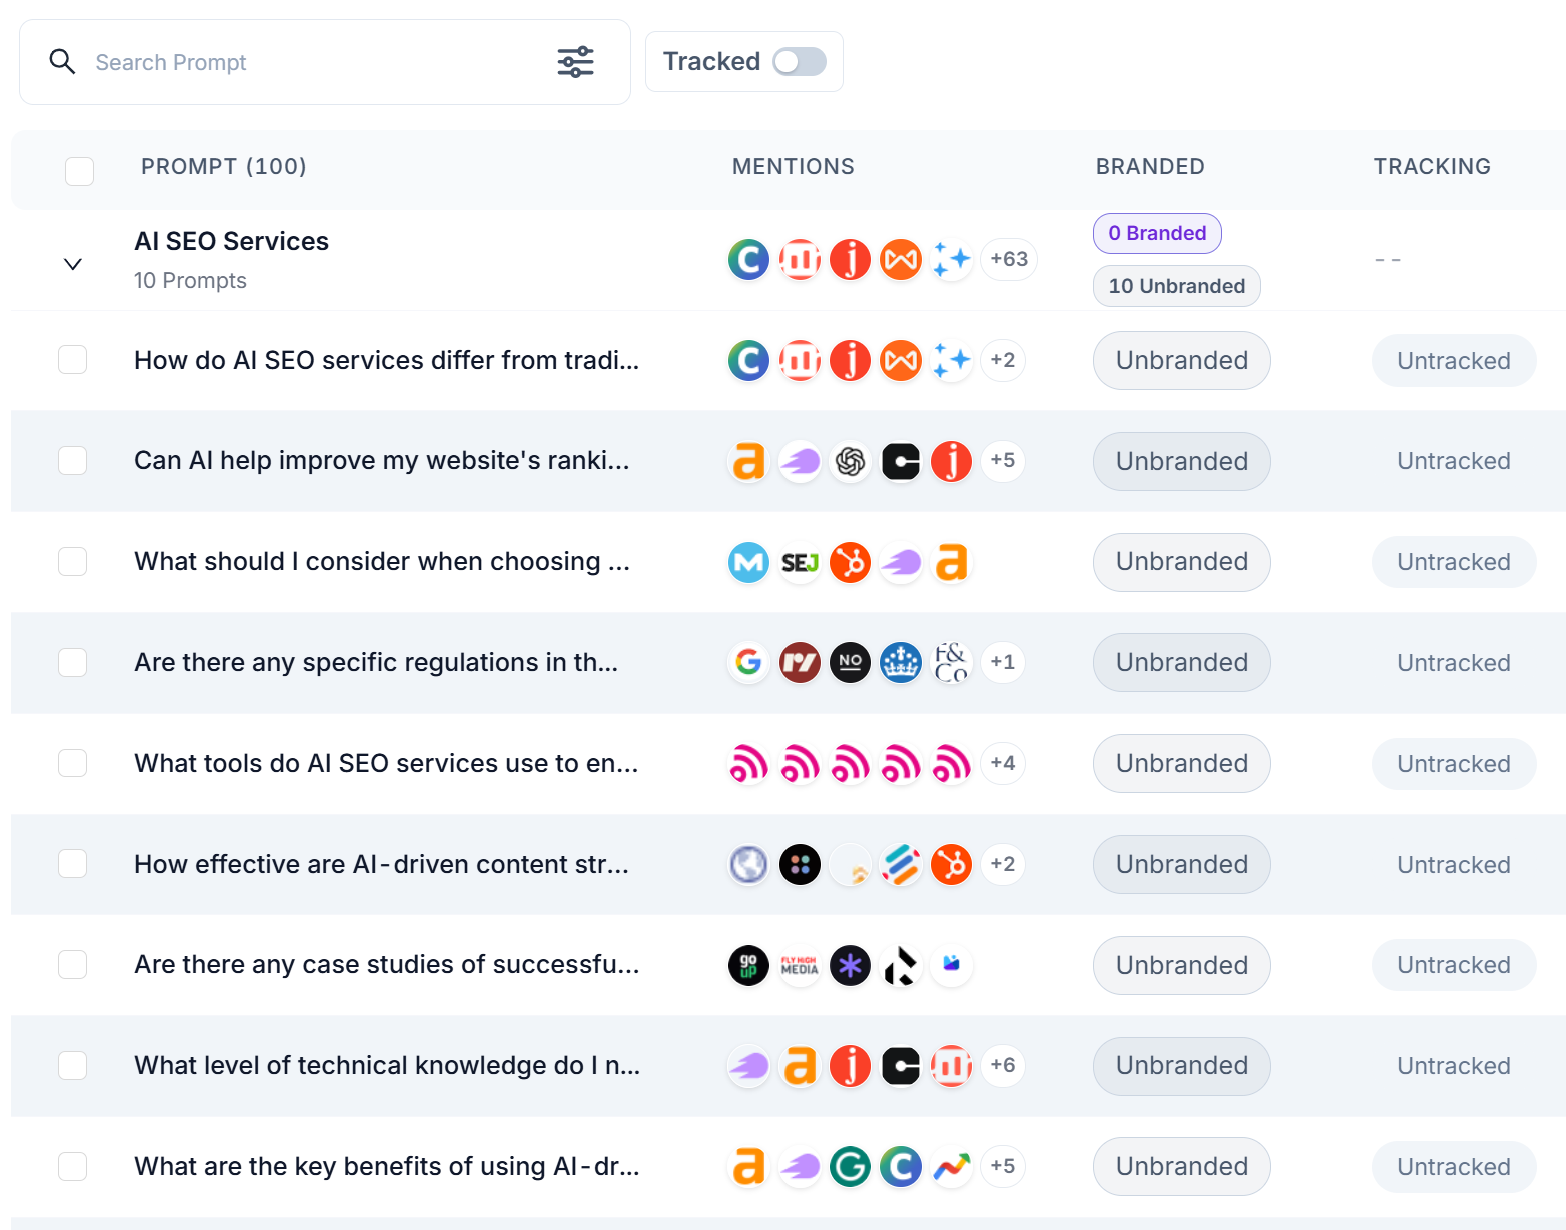Viewport: 1566px width, 1230px height.
Task: Expand the +63 mentions badge for AI SEO Services
Action: pos(1009,259)
